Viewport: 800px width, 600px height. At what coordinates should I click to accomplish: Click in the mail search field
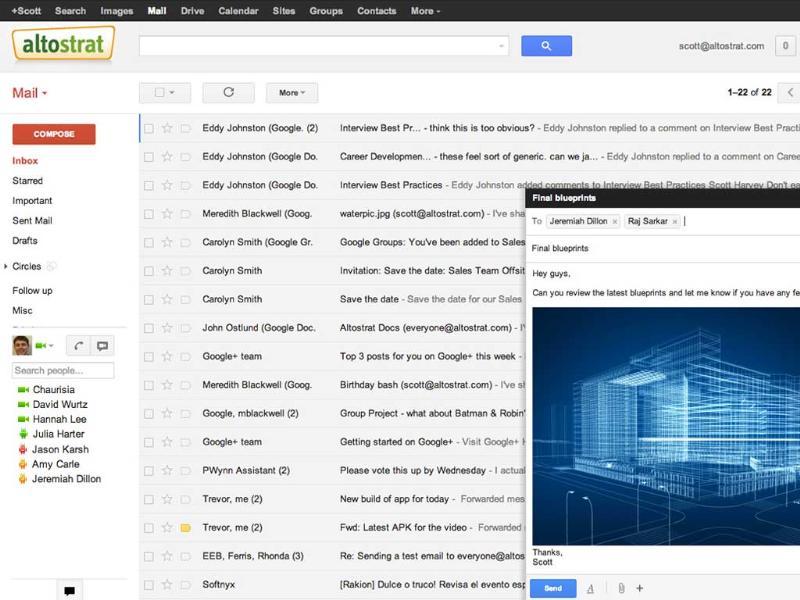click(323, 46)
